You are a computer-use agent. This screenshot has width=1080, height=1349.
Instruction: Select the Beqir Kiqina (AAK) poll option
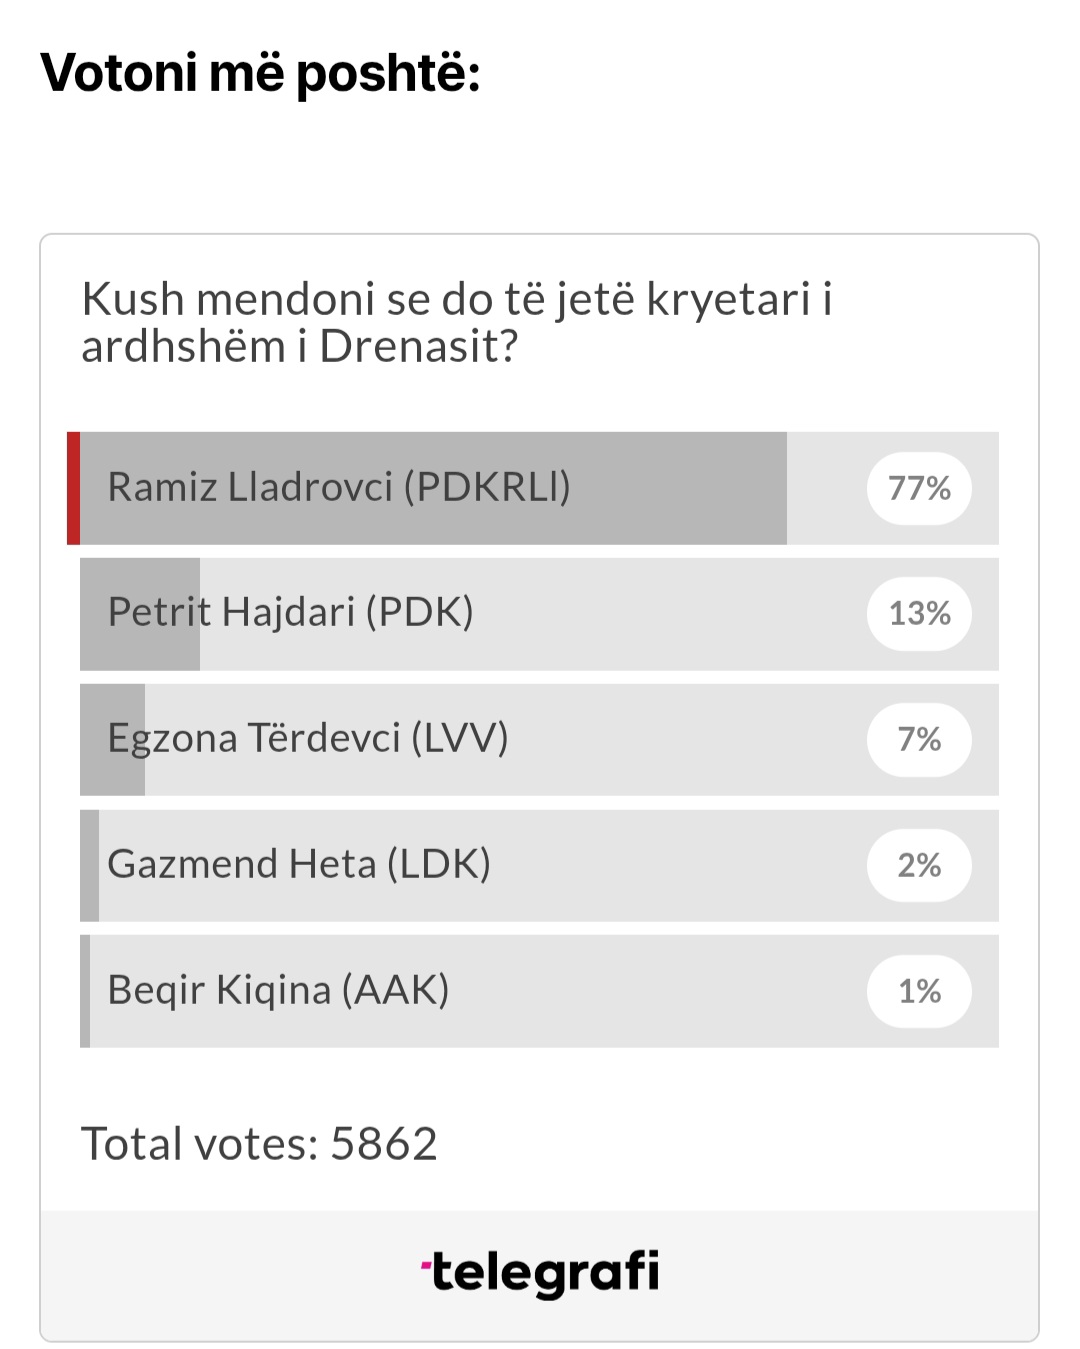539,991
